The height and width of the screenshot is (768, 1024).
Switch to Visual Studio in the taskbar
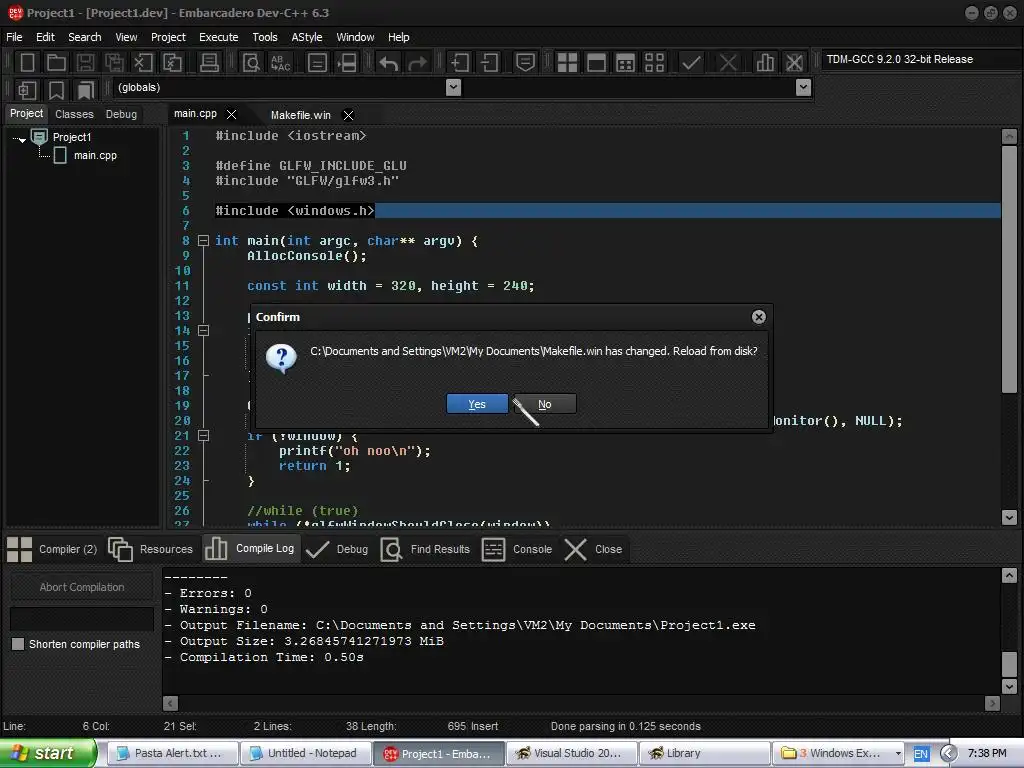coord(570,754)
